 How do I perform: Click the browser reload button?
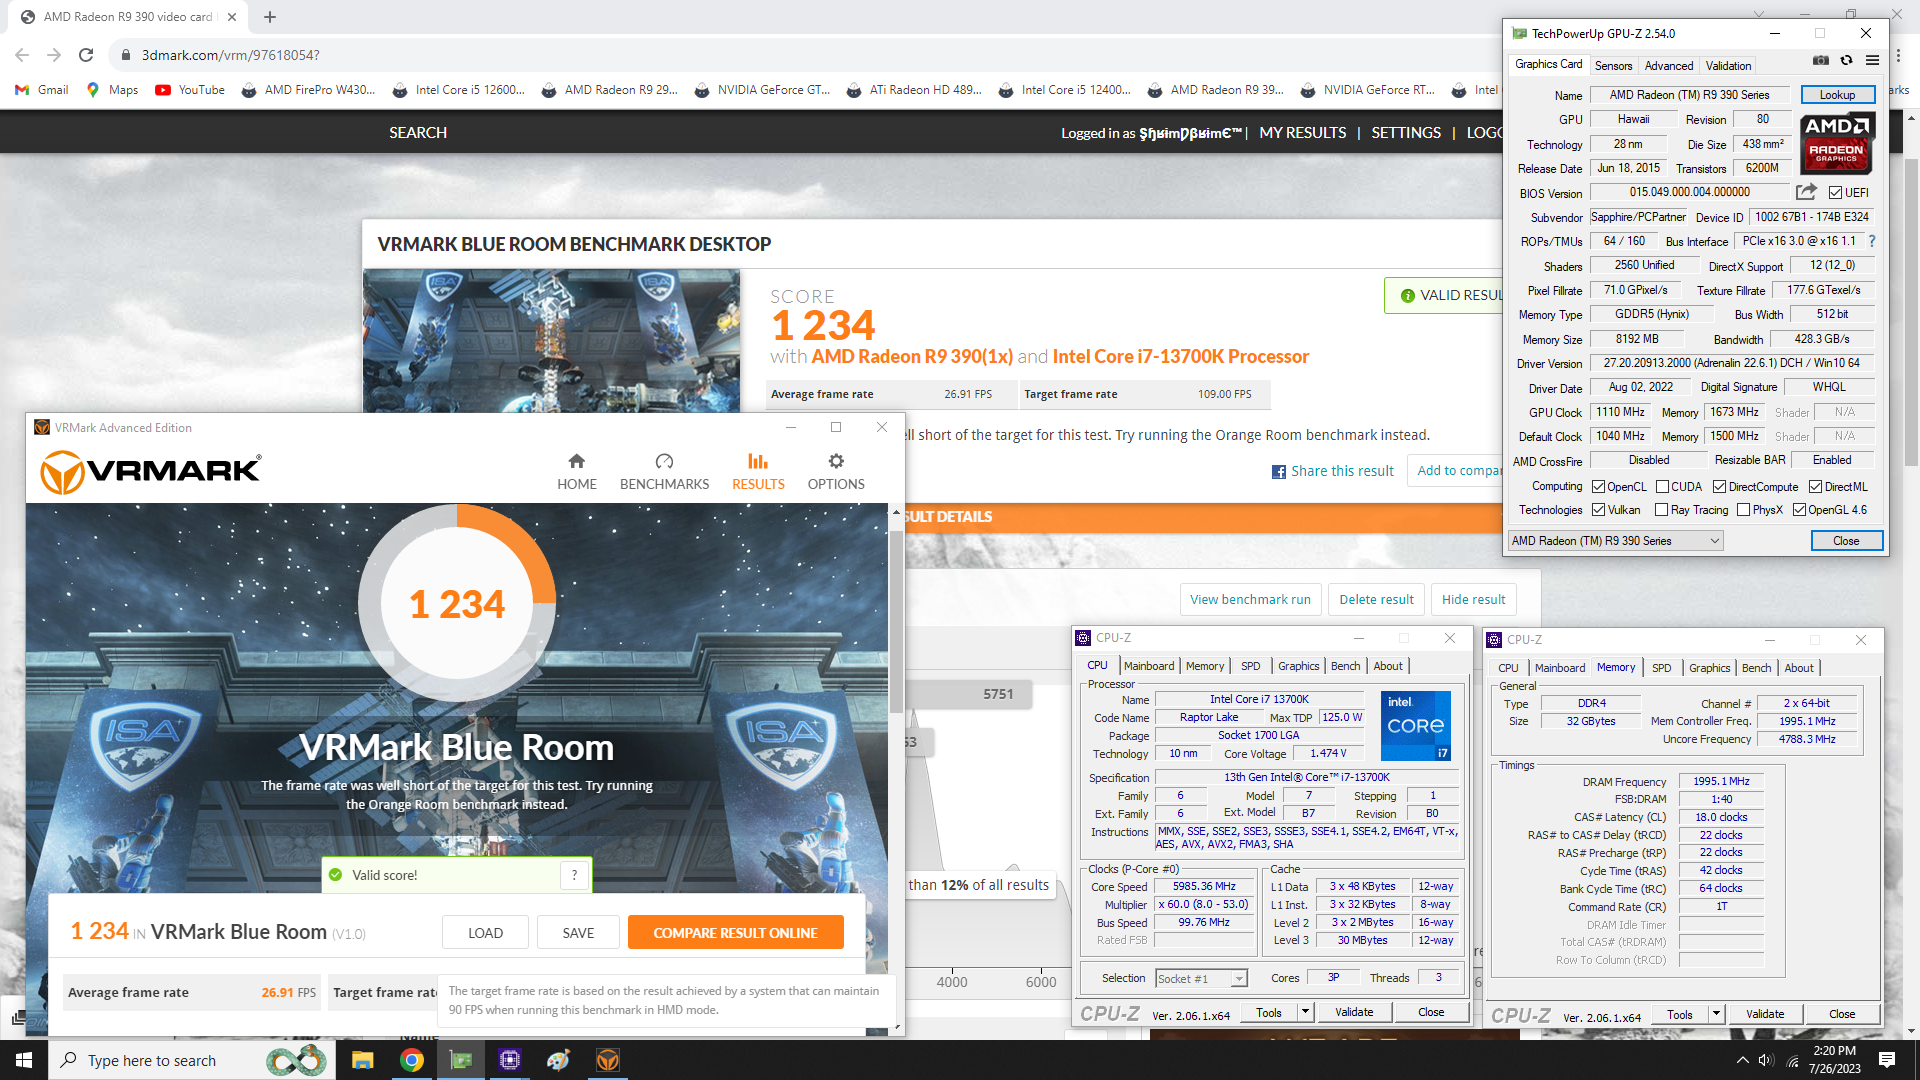pyautogui.click(x=86, y=55)
